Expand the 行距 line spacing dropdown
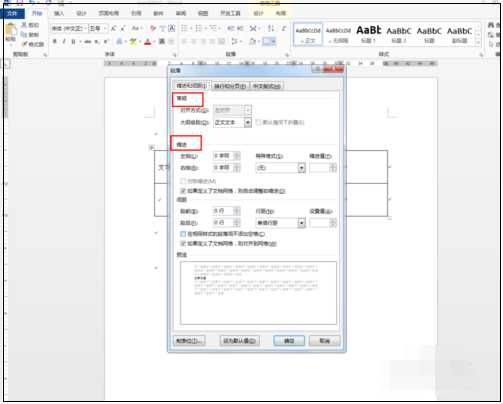Viewport: 503px width, 404px height. [302, 223]
